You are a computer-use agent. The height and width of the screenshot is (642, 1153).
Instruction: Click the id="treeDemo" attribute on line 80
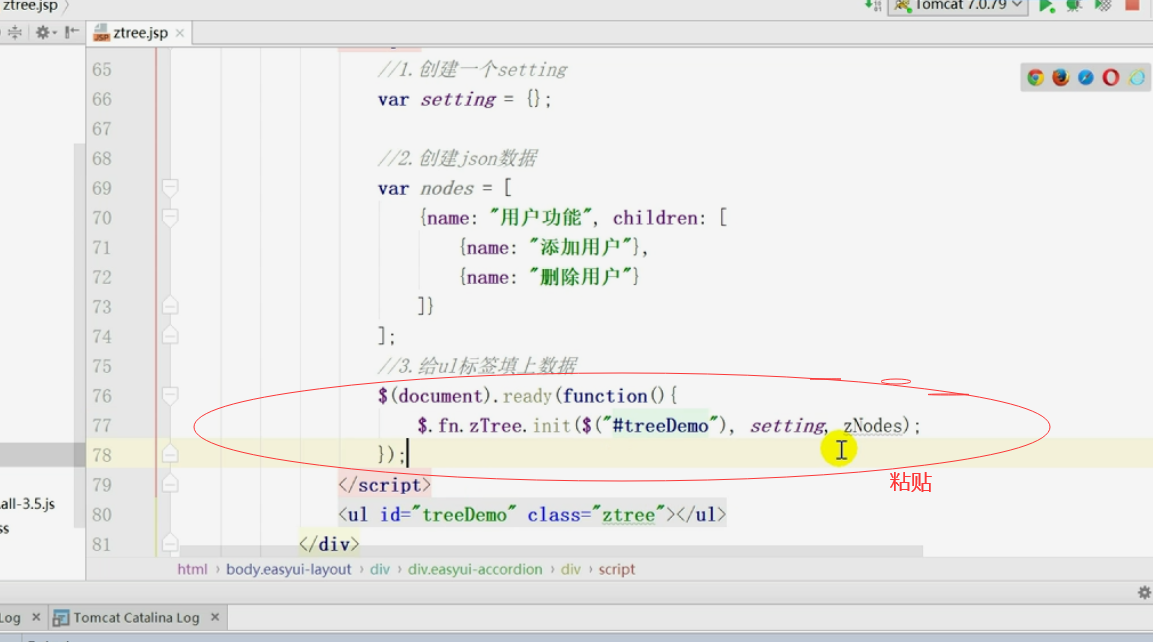pyautogui.click(x=448, y=515)
